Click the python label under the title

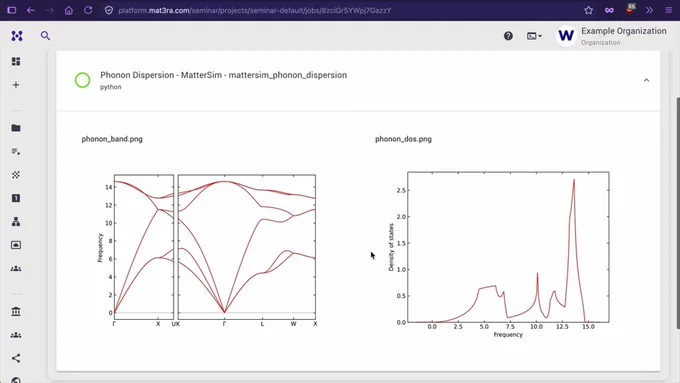111,87
